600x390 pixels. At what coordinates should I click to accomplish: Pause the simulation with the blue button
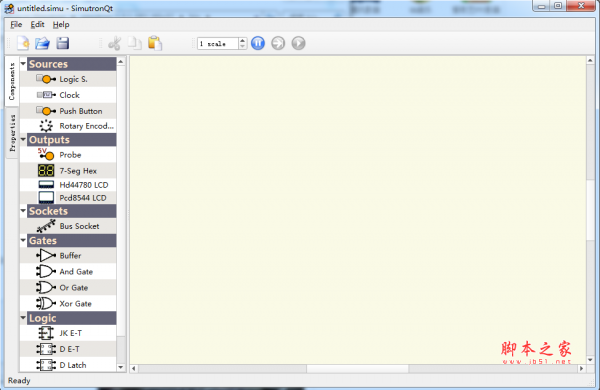tap(258, 43)
